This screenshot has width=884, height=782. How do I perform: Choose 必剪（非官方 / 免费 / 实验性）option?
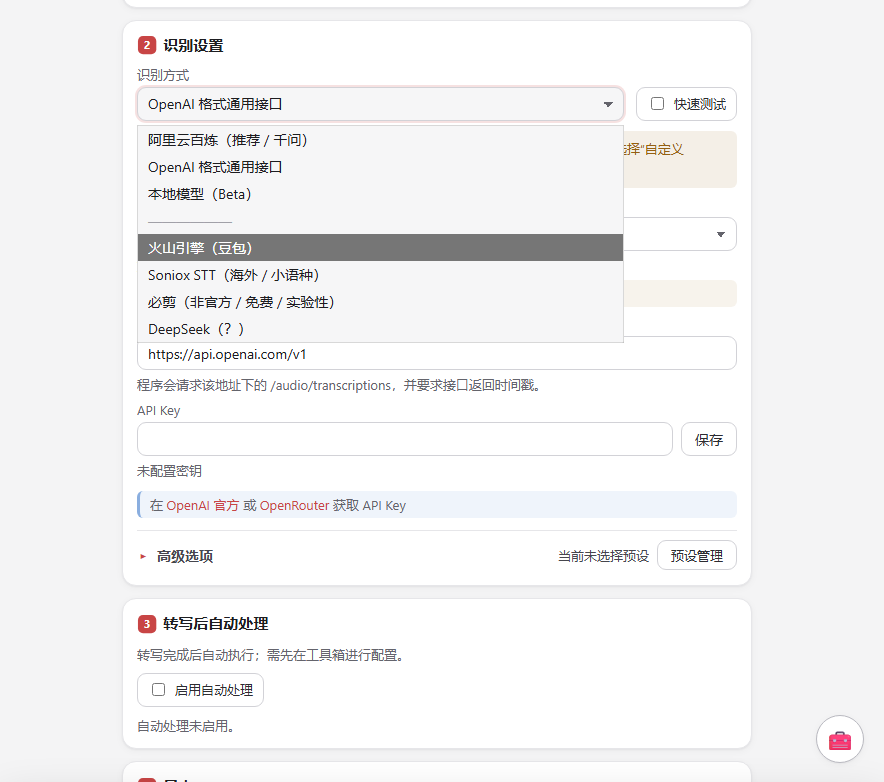click(381, 302)
